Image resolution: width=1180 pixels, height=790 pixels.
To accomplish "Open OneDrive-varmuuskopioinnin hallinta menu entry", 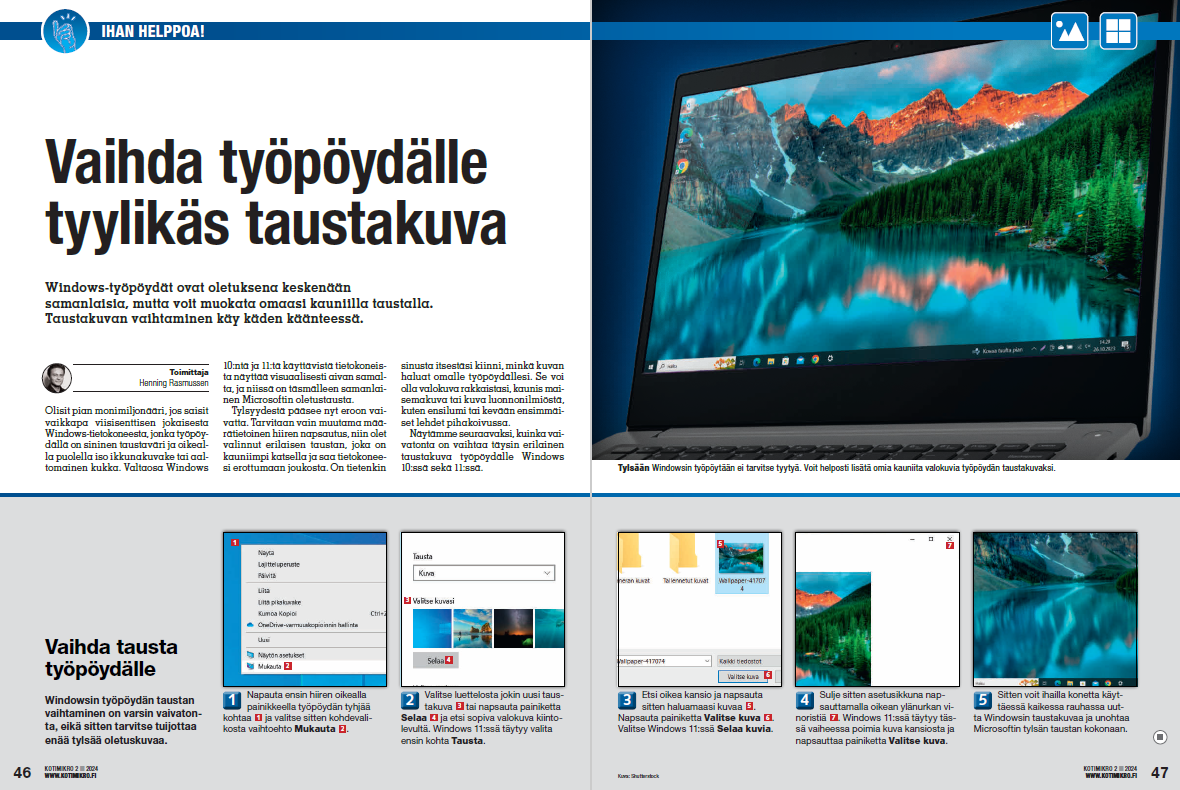I will [x=308, y=625].
